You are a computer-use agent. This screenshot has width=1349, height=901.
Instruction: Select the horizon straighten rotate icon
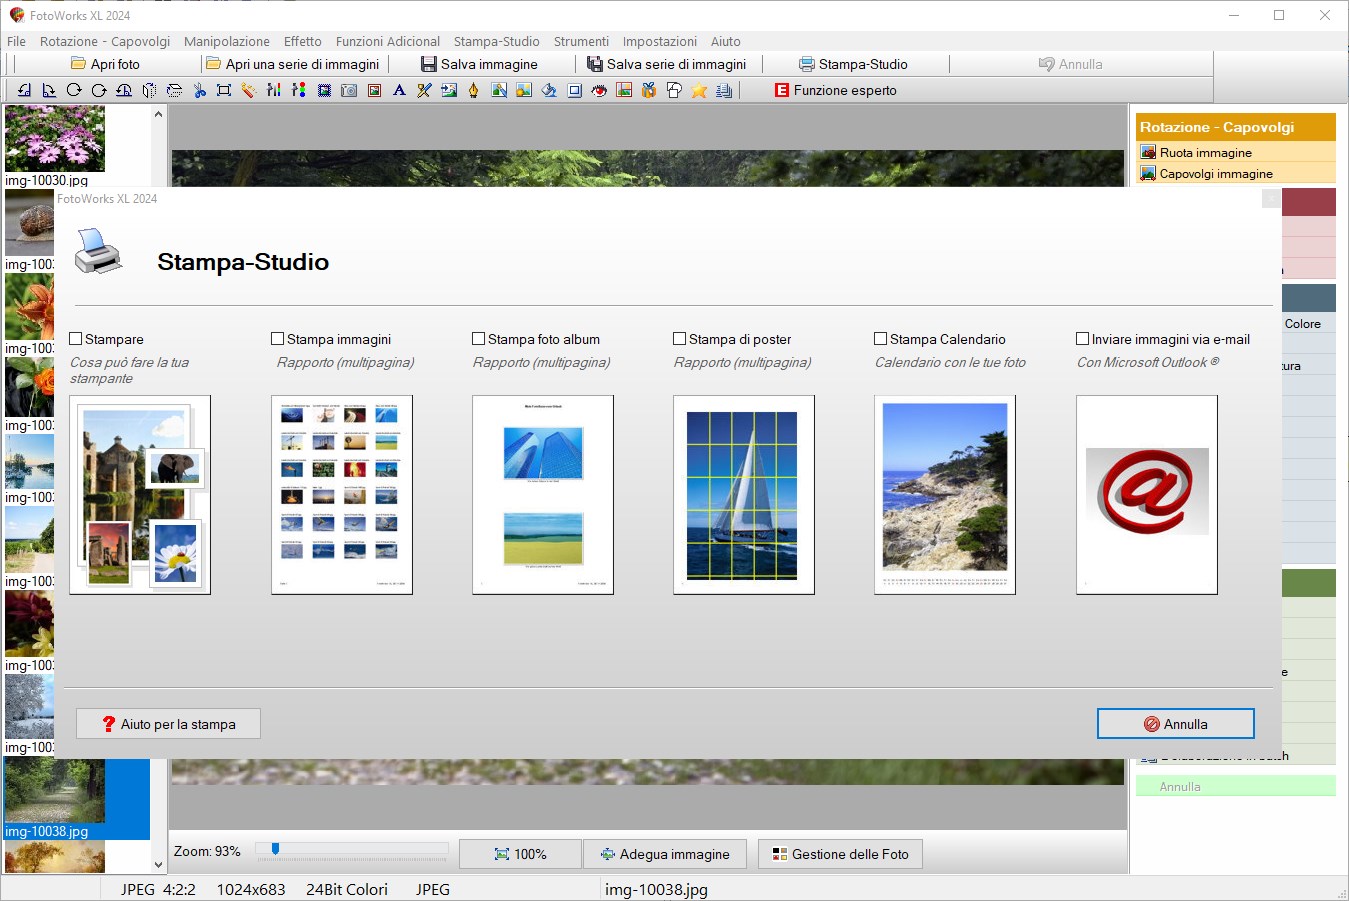click(124, 90)
